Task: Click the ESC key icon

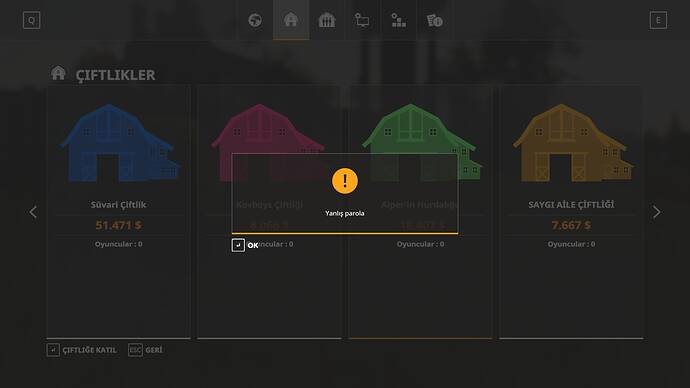Action: coord(135,350)
